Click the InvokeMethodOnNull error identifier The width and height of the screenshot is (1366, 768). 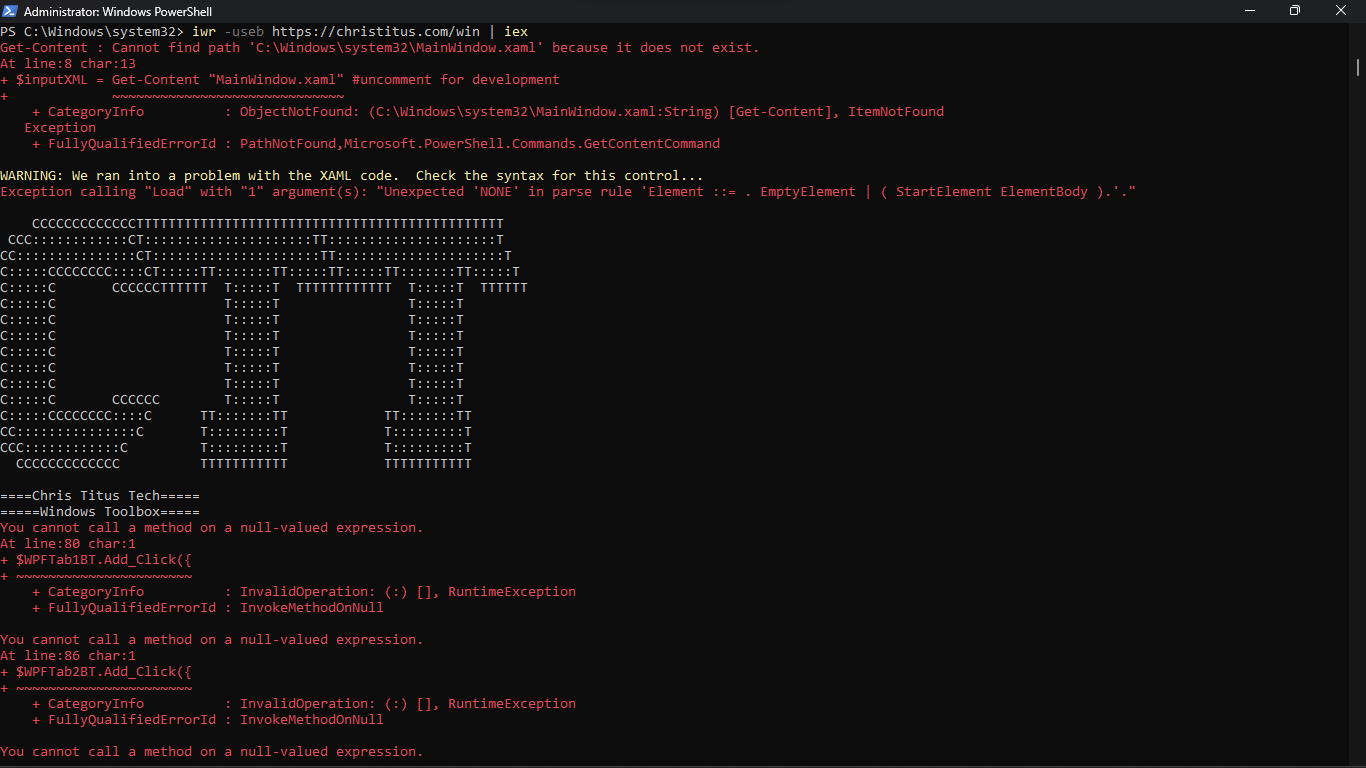coord(310,607)
